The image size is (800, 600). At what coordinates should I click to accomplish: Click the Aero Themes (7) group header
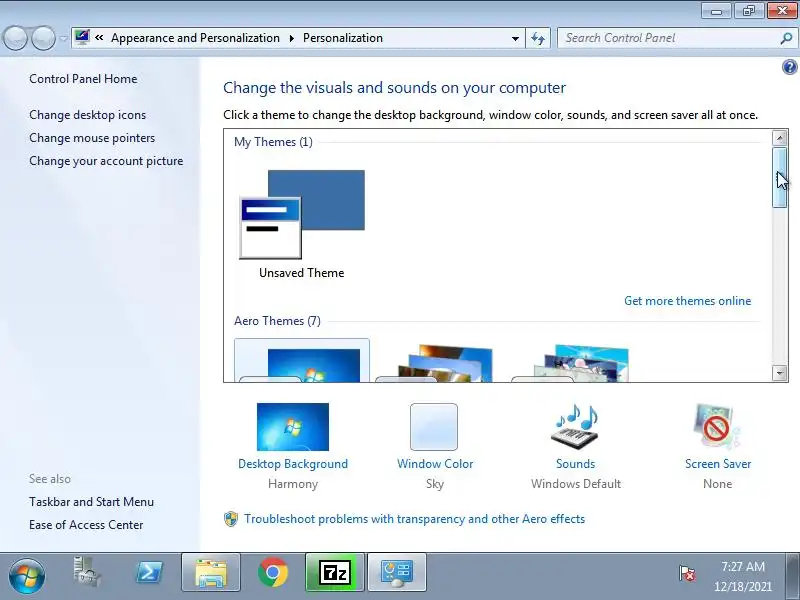277,321
